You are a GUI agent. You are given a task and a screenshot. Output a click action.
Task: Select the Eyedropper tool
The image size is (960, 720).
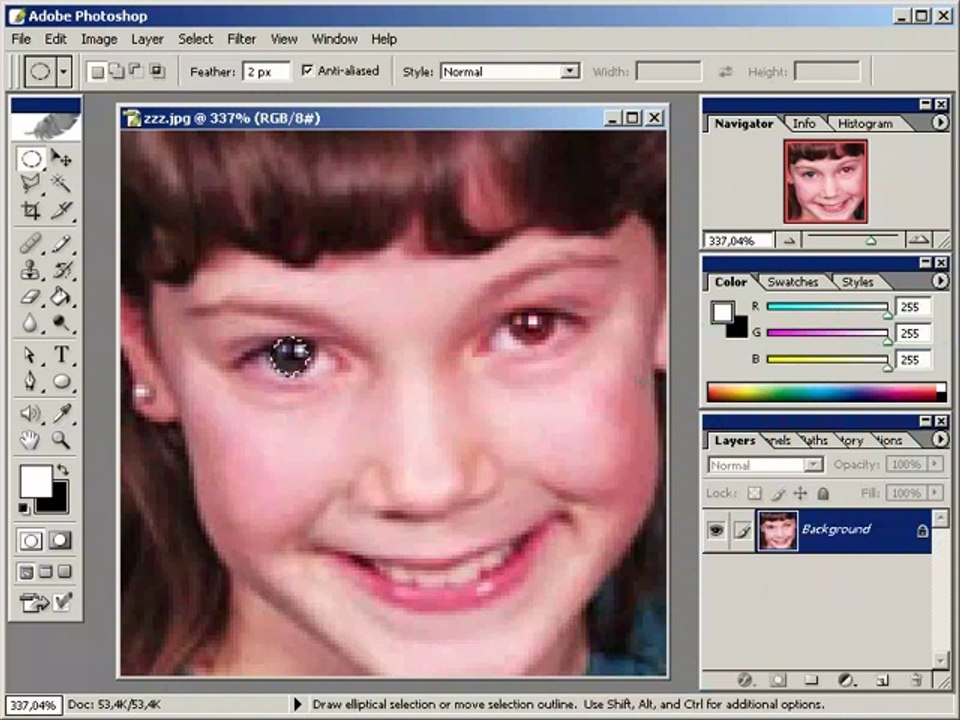click(61, 414)
